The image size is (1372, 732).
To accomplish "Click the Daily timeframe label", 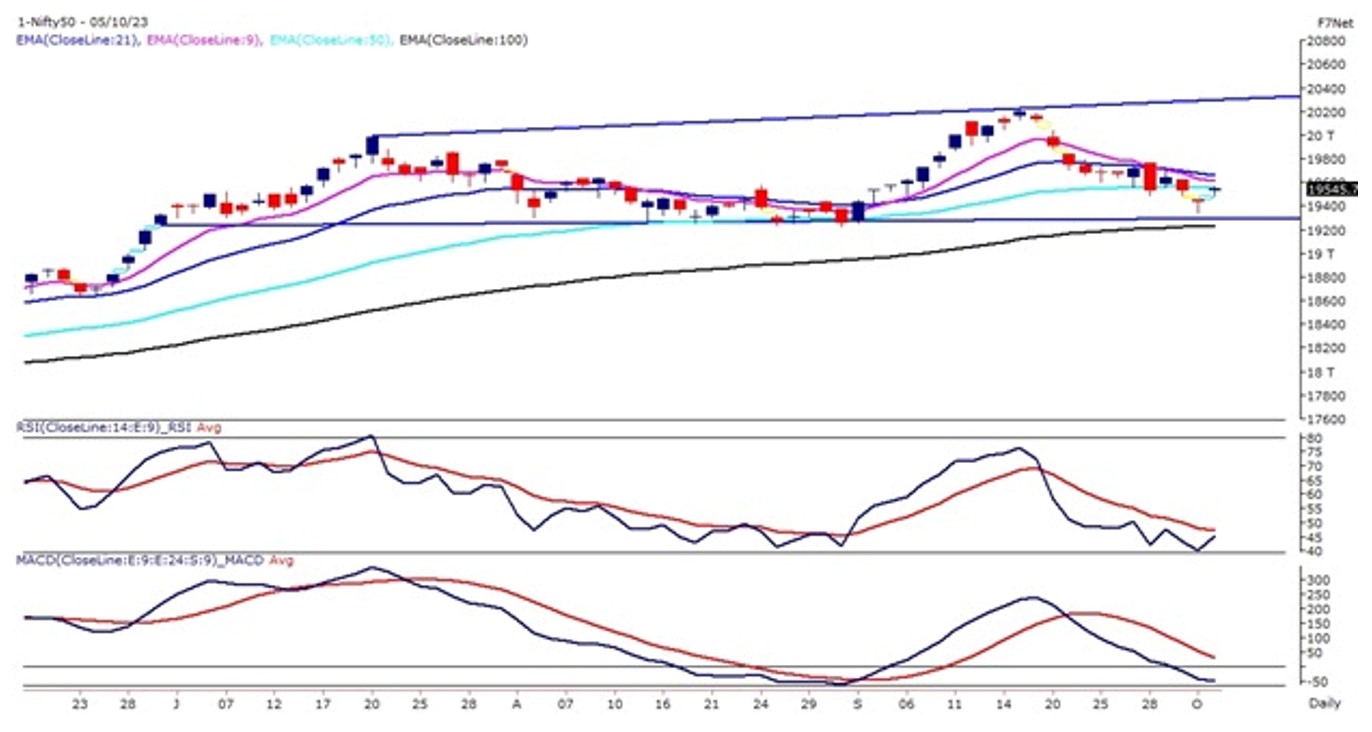I will pos(1325,704).
